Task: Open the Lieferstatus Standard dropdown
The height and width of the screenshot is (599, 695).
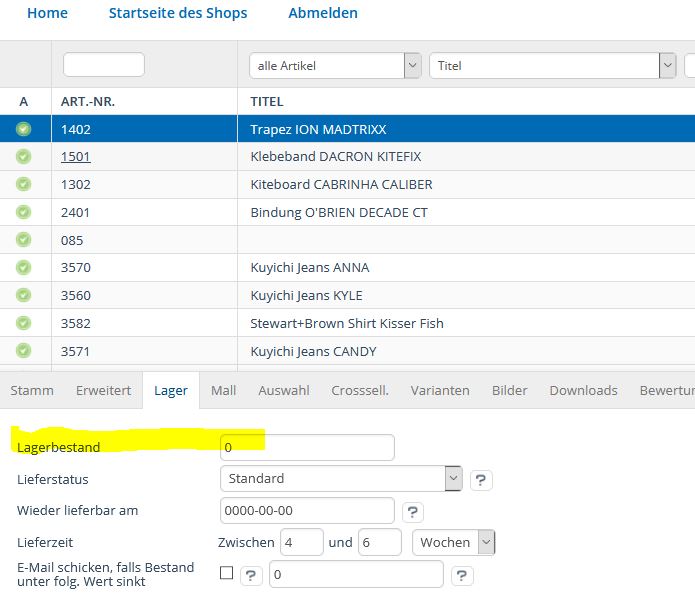Action: [x=340, y=479]
